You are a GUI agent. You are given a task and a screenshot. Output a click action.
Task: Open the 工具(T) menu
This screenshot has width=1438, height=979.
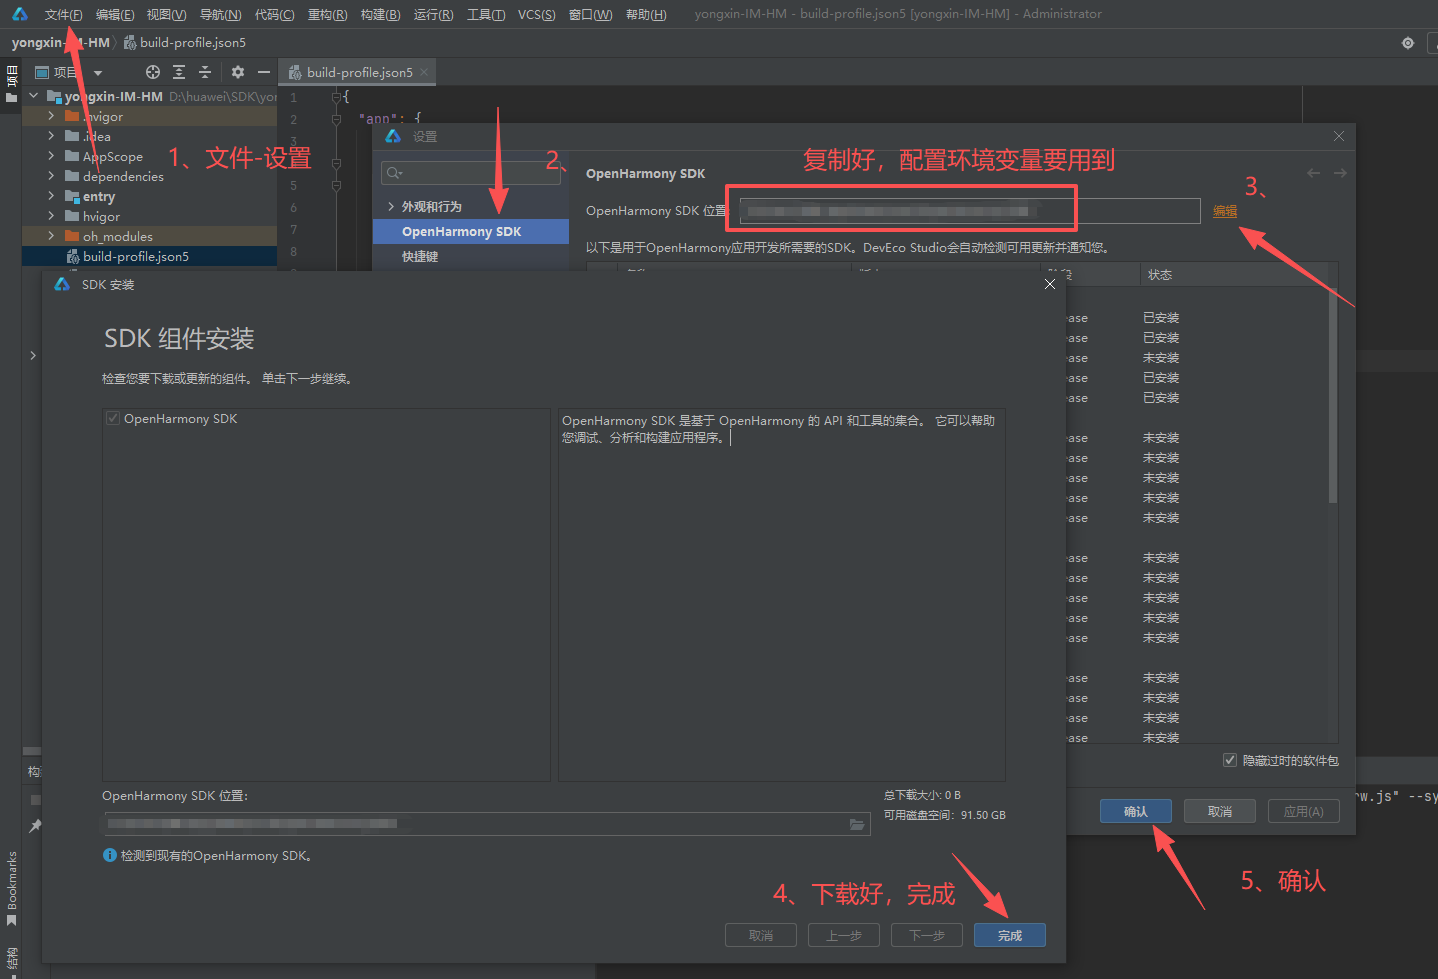(x=486, y=14)
